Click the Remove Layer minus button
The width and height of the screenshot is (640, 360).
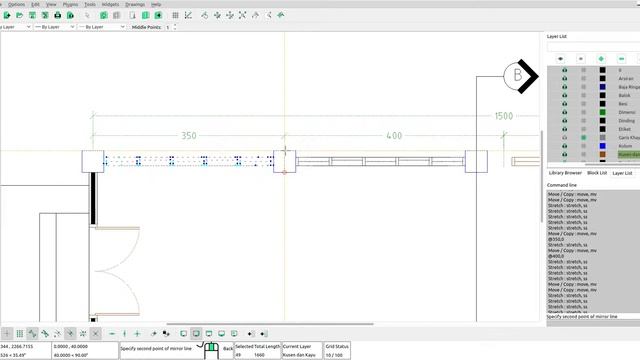pyautogui.click(x=621, y=59)
